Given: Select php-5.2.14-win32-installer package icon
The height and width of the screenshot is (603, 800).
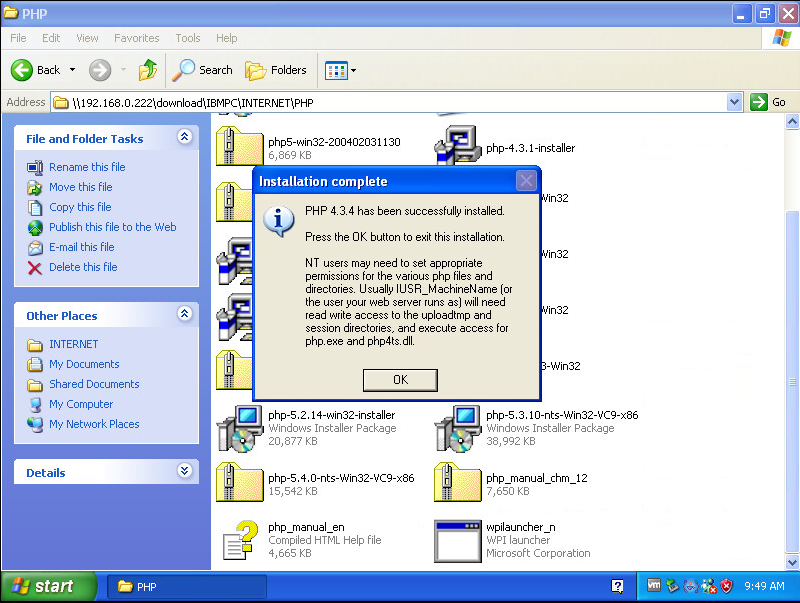Looking at the screenshot, I should pos(239,427).
